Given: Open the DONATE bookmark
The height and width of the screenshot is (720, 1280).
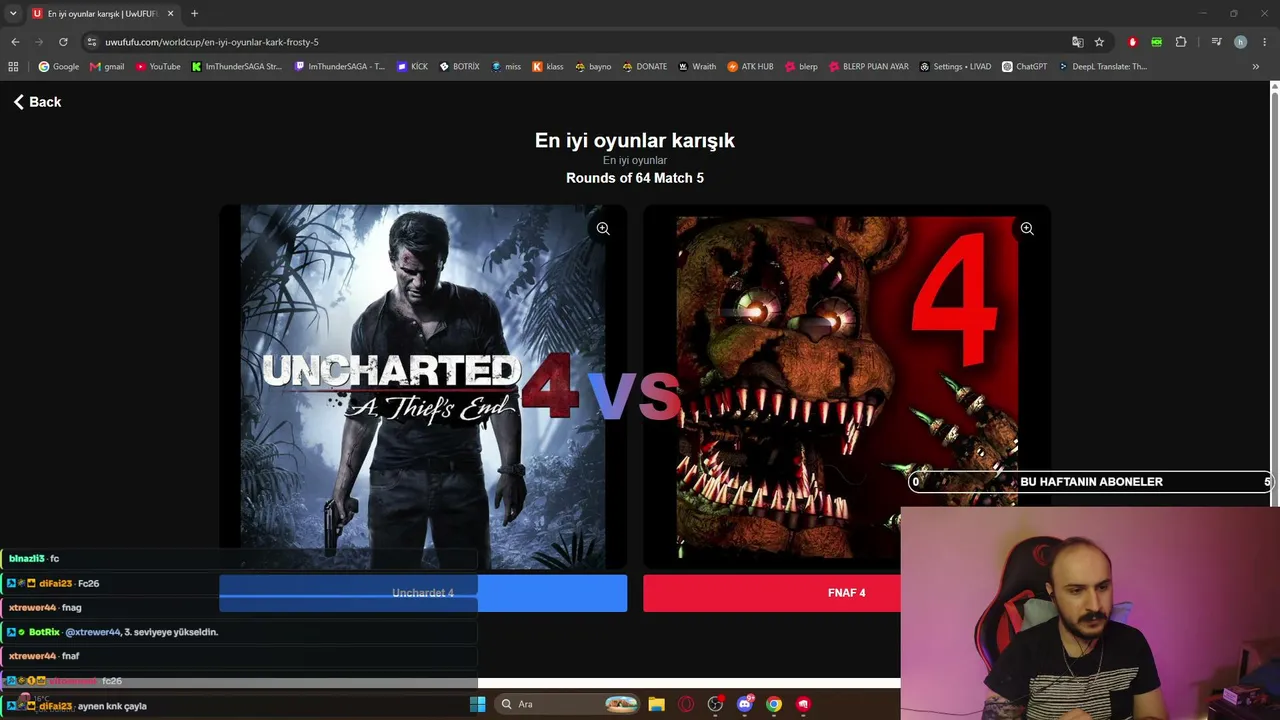Looking at the screenshot, I should pos(645,67).
